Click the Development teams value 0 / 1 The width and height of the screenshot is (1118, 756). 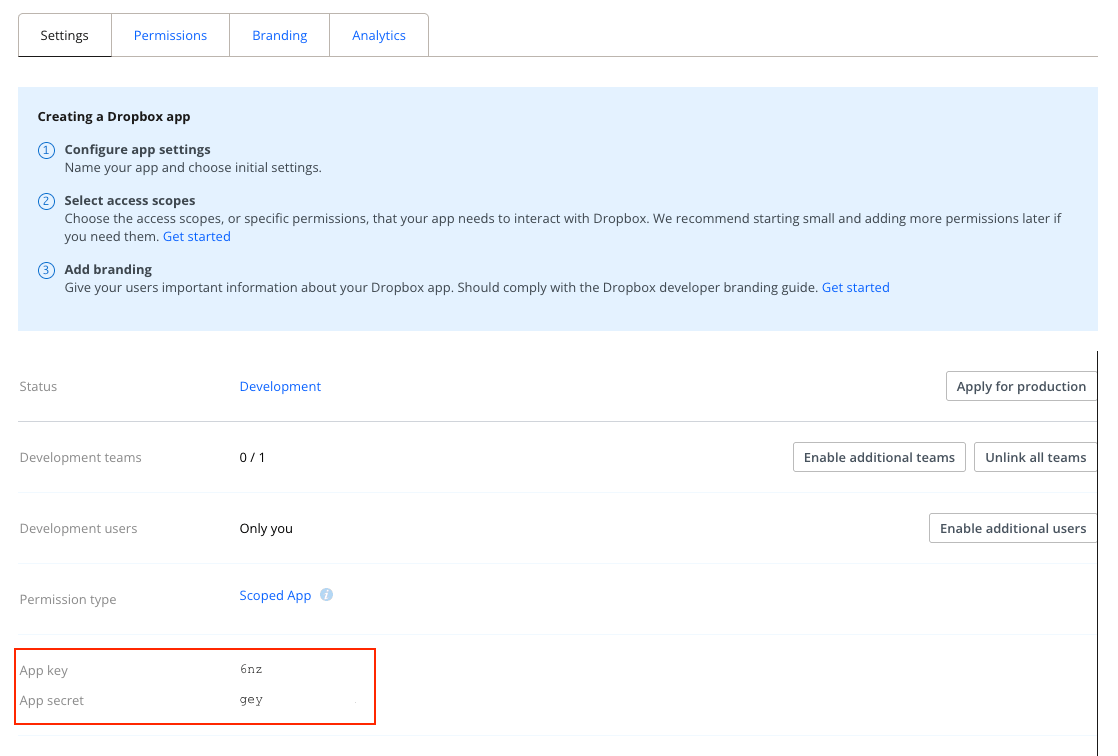252,457
